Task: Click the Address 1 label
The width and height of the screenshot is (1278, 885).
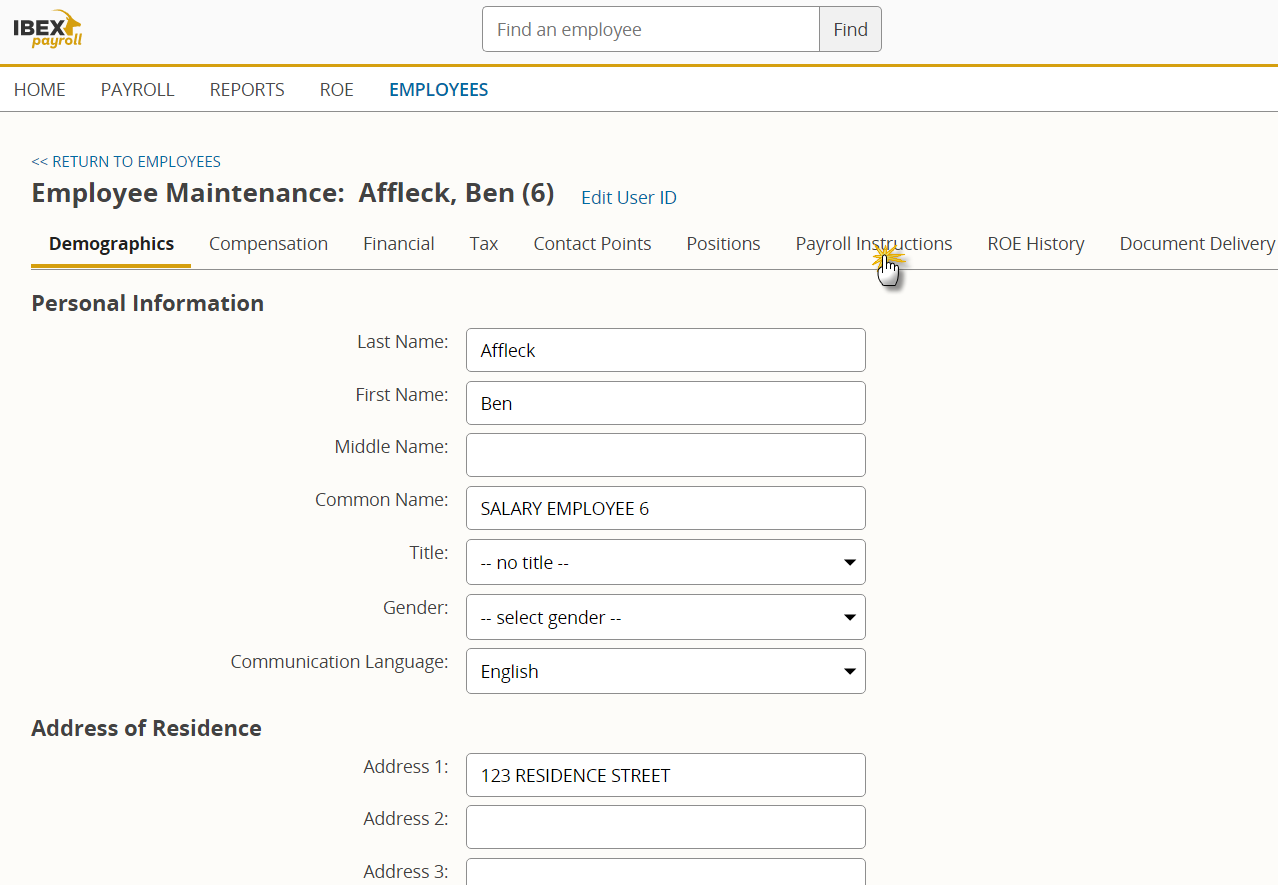Action: coord(406,767)
